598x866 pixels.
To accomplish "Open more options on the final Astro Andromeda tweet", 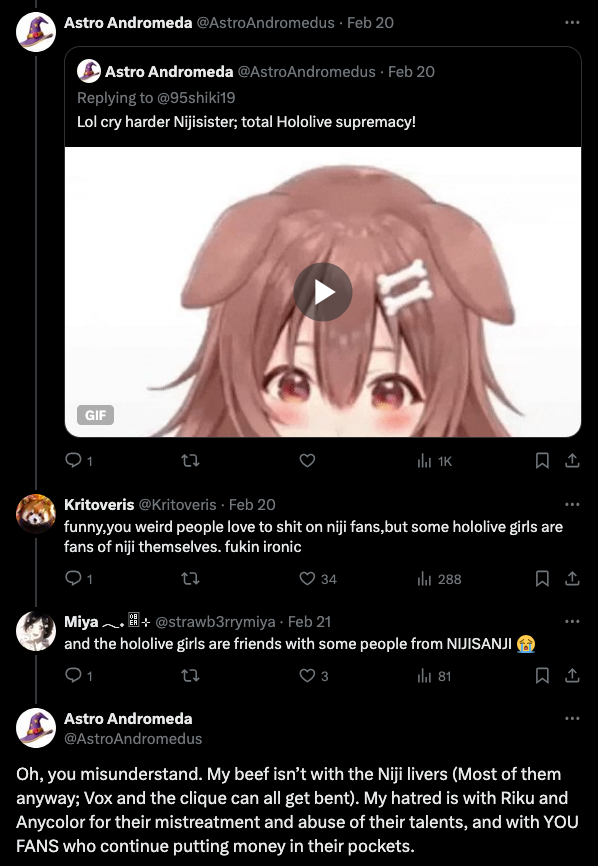I will point(573,719).
